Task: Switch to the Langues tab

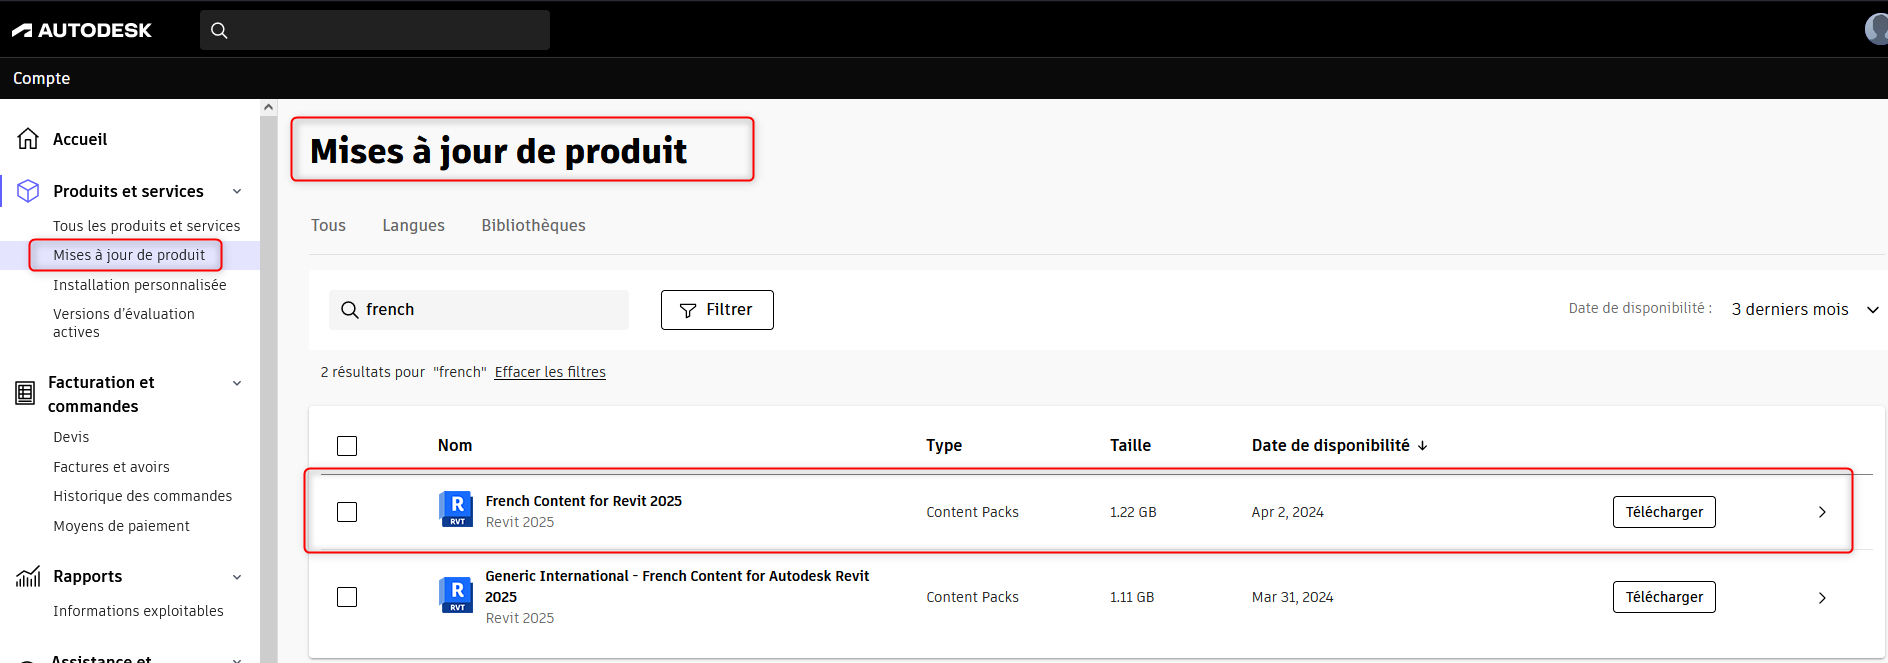Action: 413,226
